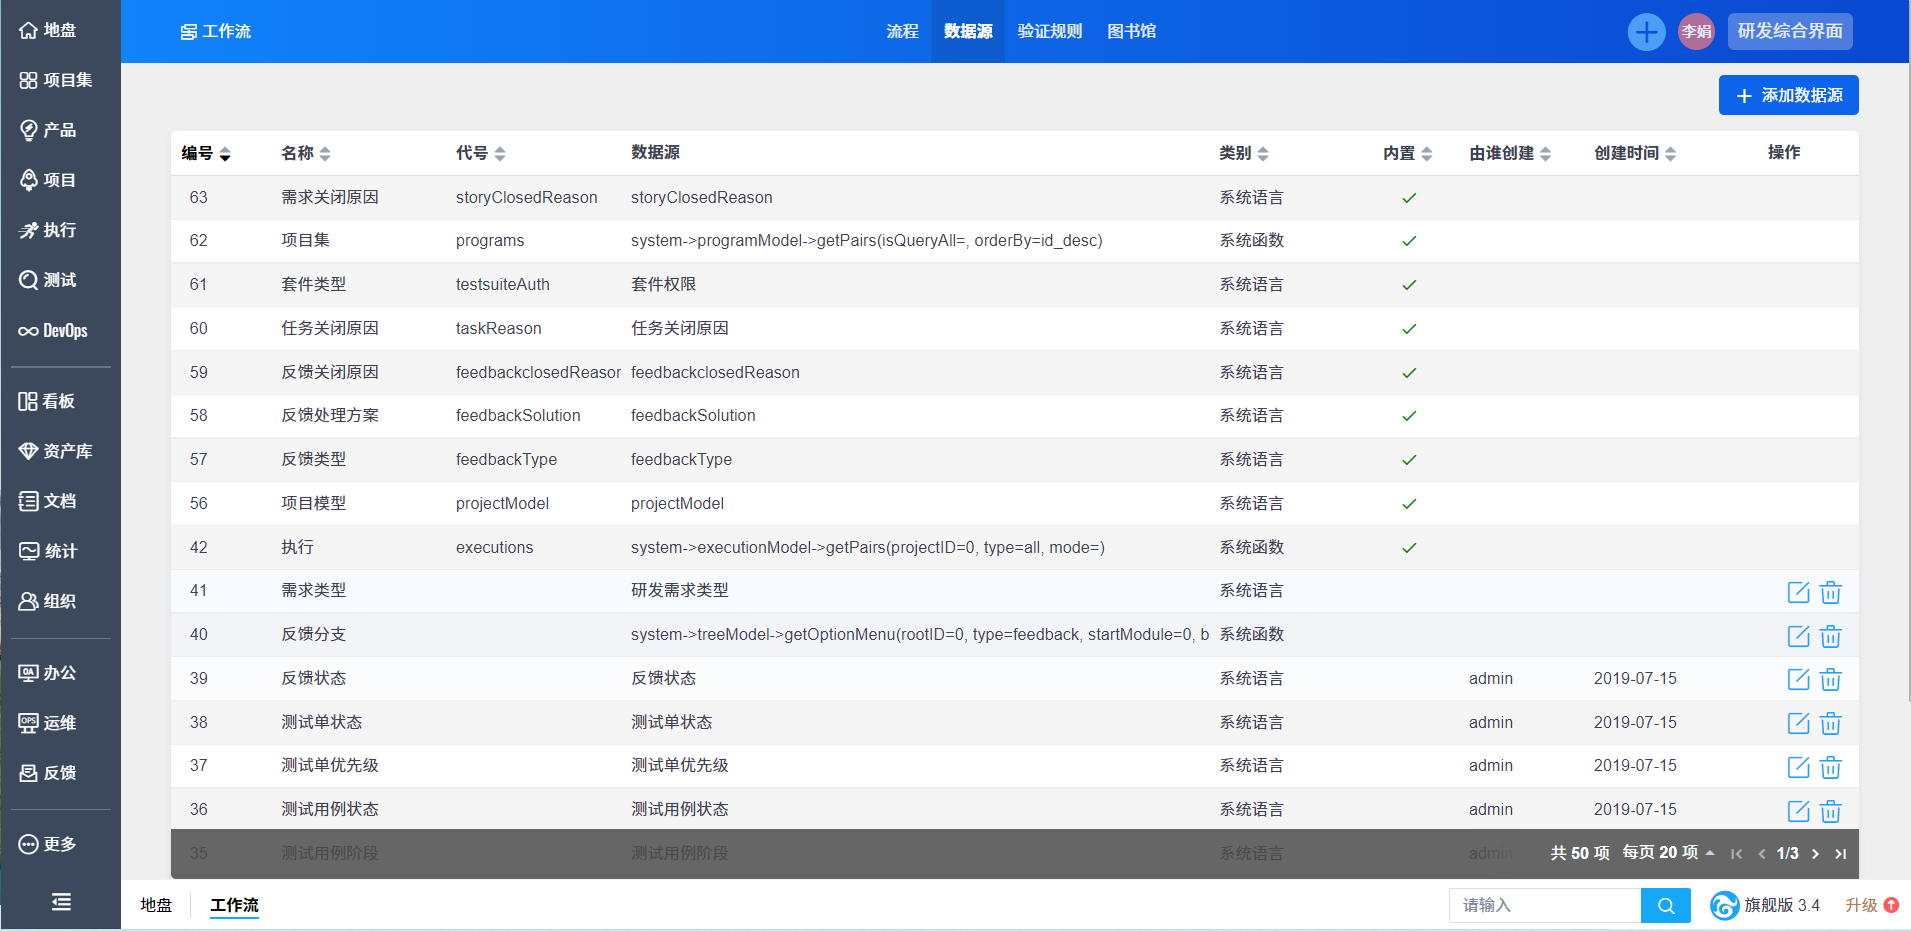Open the DevOps sidebar icon
1911x931 pixels.
coord(54,331)
